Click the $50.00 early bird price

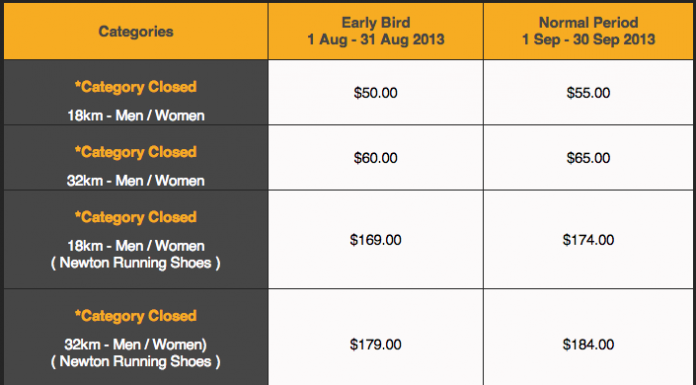(x=376, y=93)
